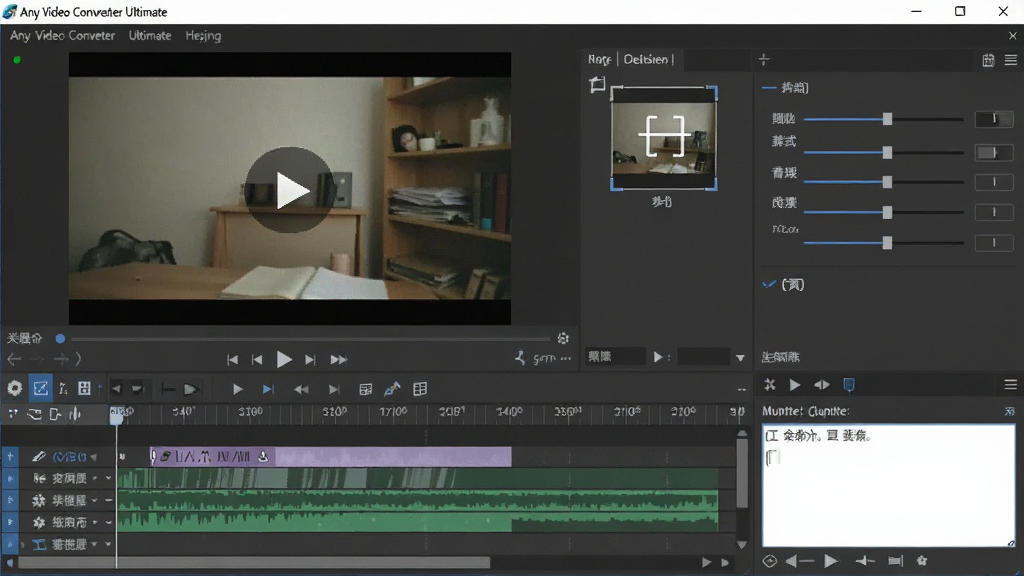Click small play button beside the dropdown field
This screenshot has width=1024, height=576.
(x=658, y=357)
